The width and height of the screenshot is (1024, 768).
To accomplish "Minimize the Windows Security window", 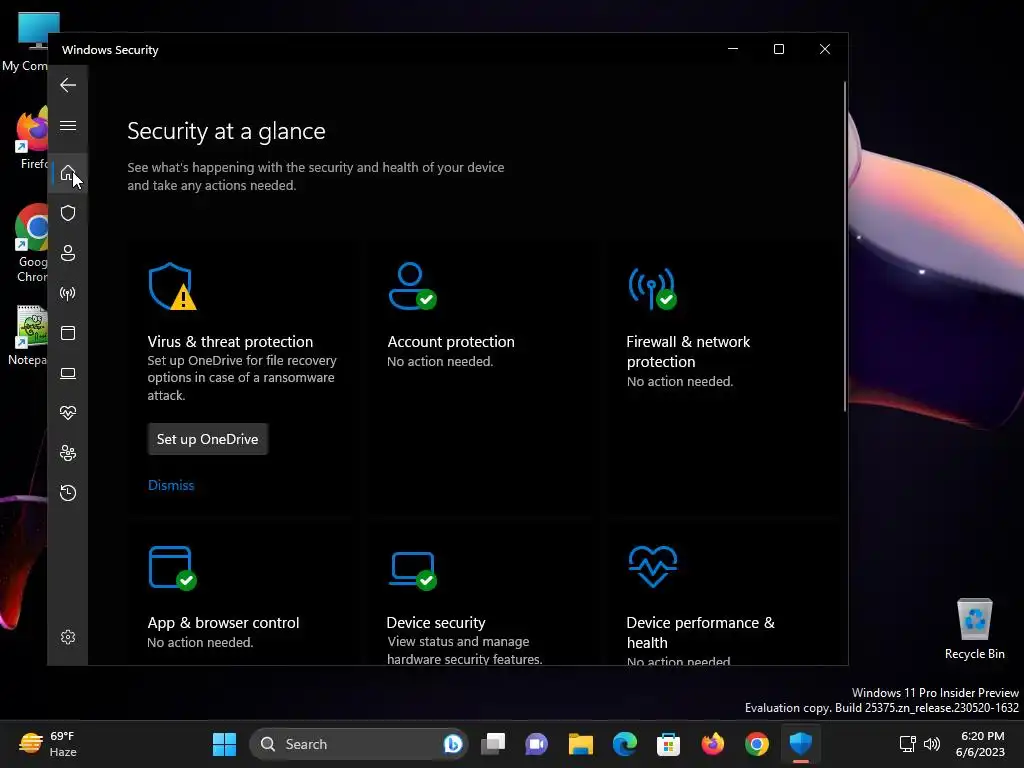I will pyautogui.click(x=733, y=49).
